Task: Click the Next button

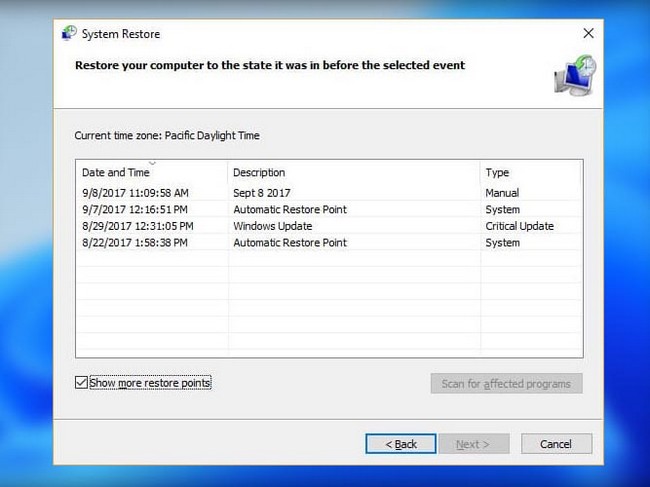Action: click(x=473, y=443)
